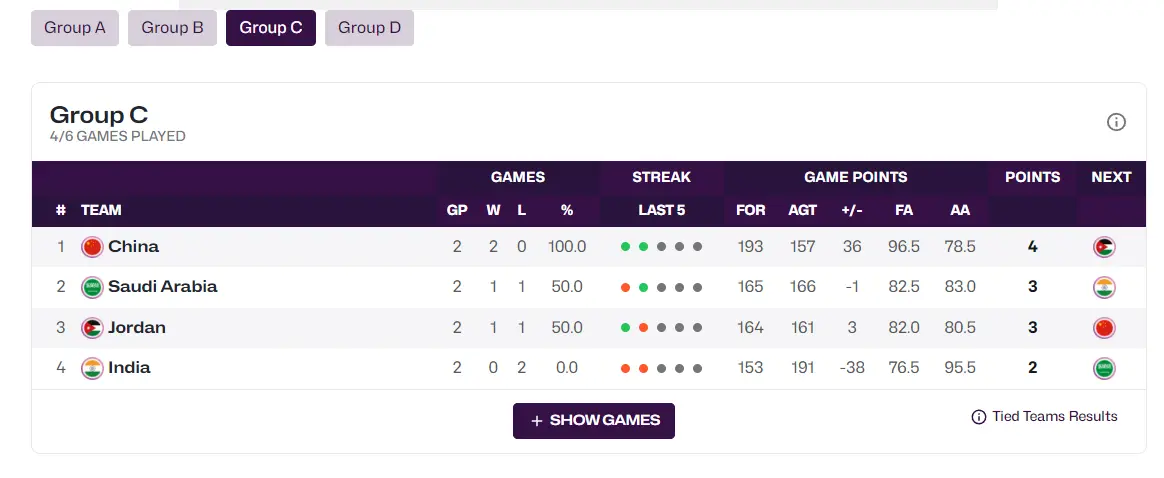Click the Saudi Arabia flag beside team name

(92, 287)
